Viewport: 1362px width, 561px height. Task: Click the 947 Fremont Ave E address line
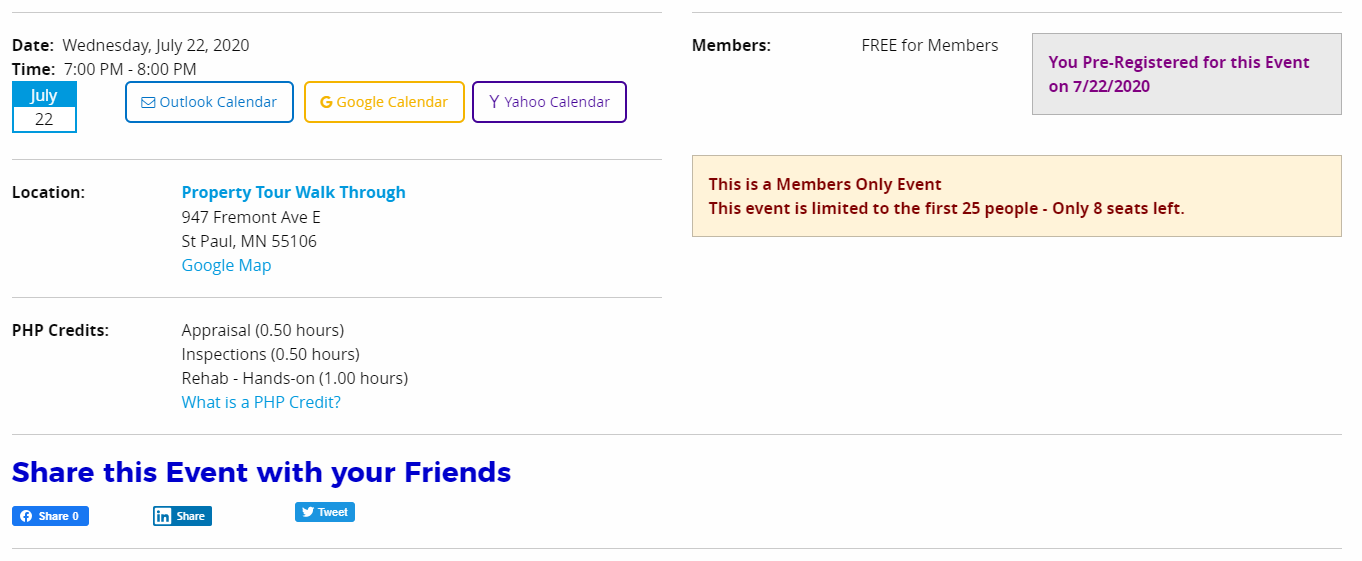tap(251, 217)
